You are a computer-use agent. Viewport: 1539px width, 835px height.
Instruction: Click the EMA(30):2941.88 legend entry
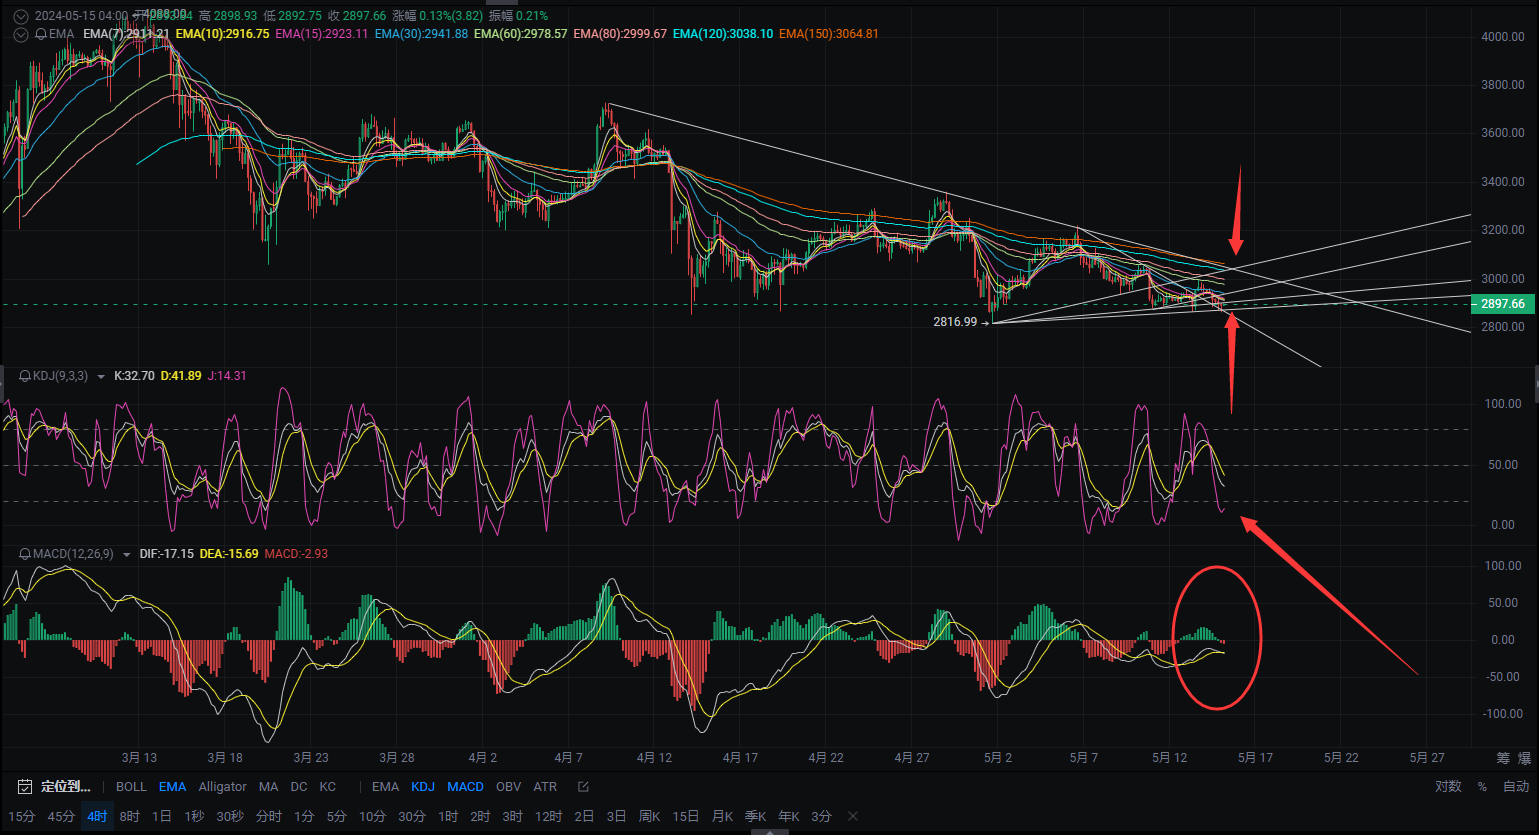[421, 34]
